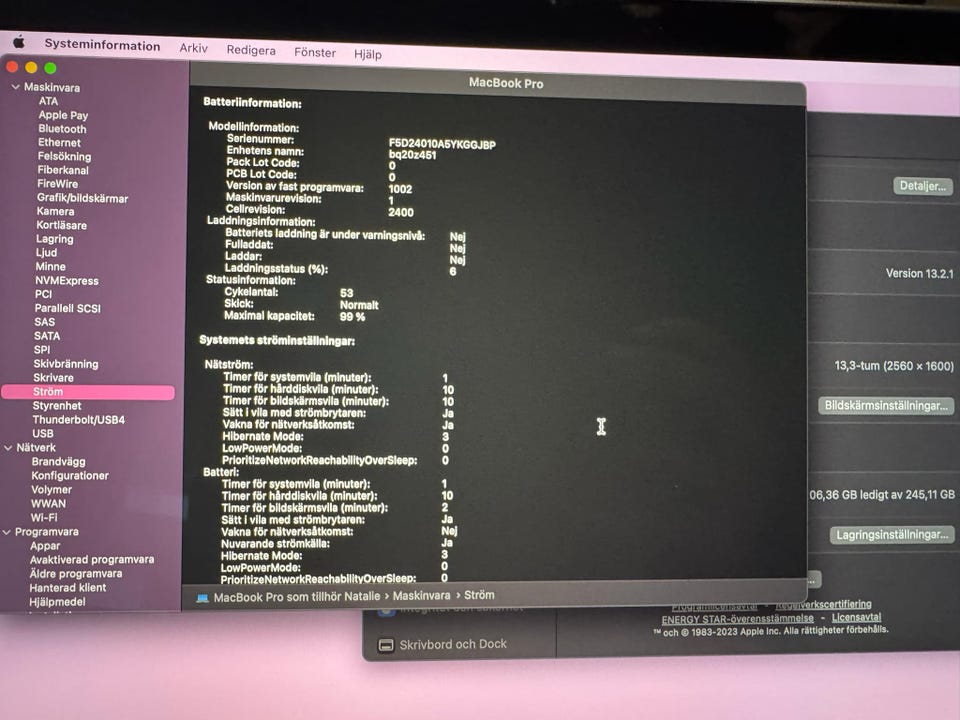
Task: Click the Cykelantal value 53
Action: 347,293
